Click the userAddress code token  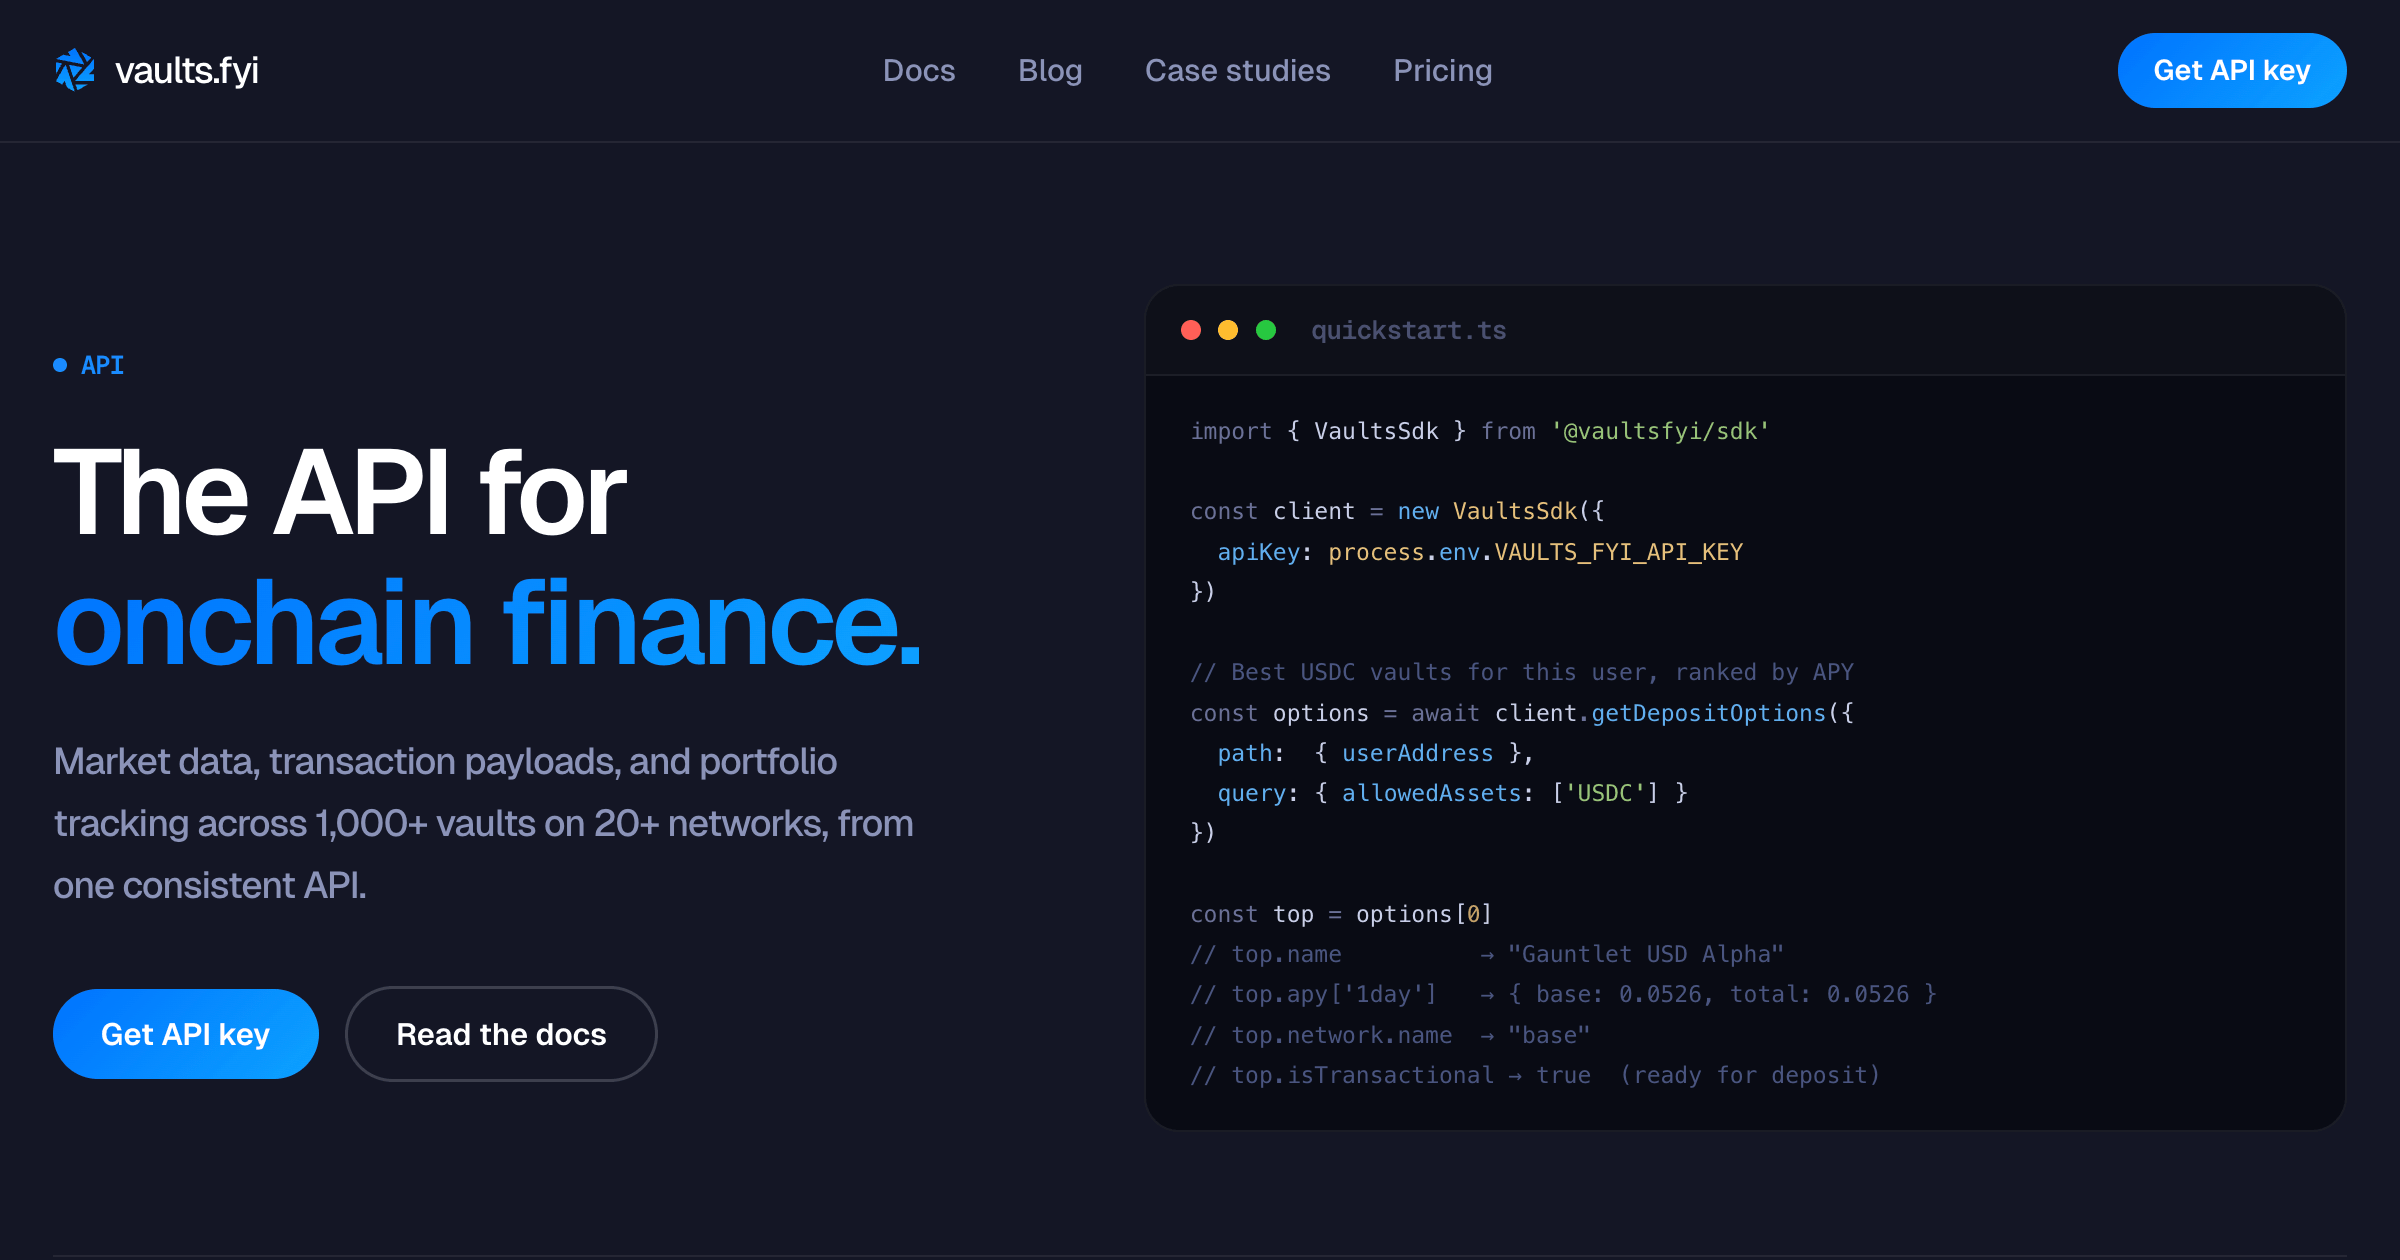point(1417,753)
